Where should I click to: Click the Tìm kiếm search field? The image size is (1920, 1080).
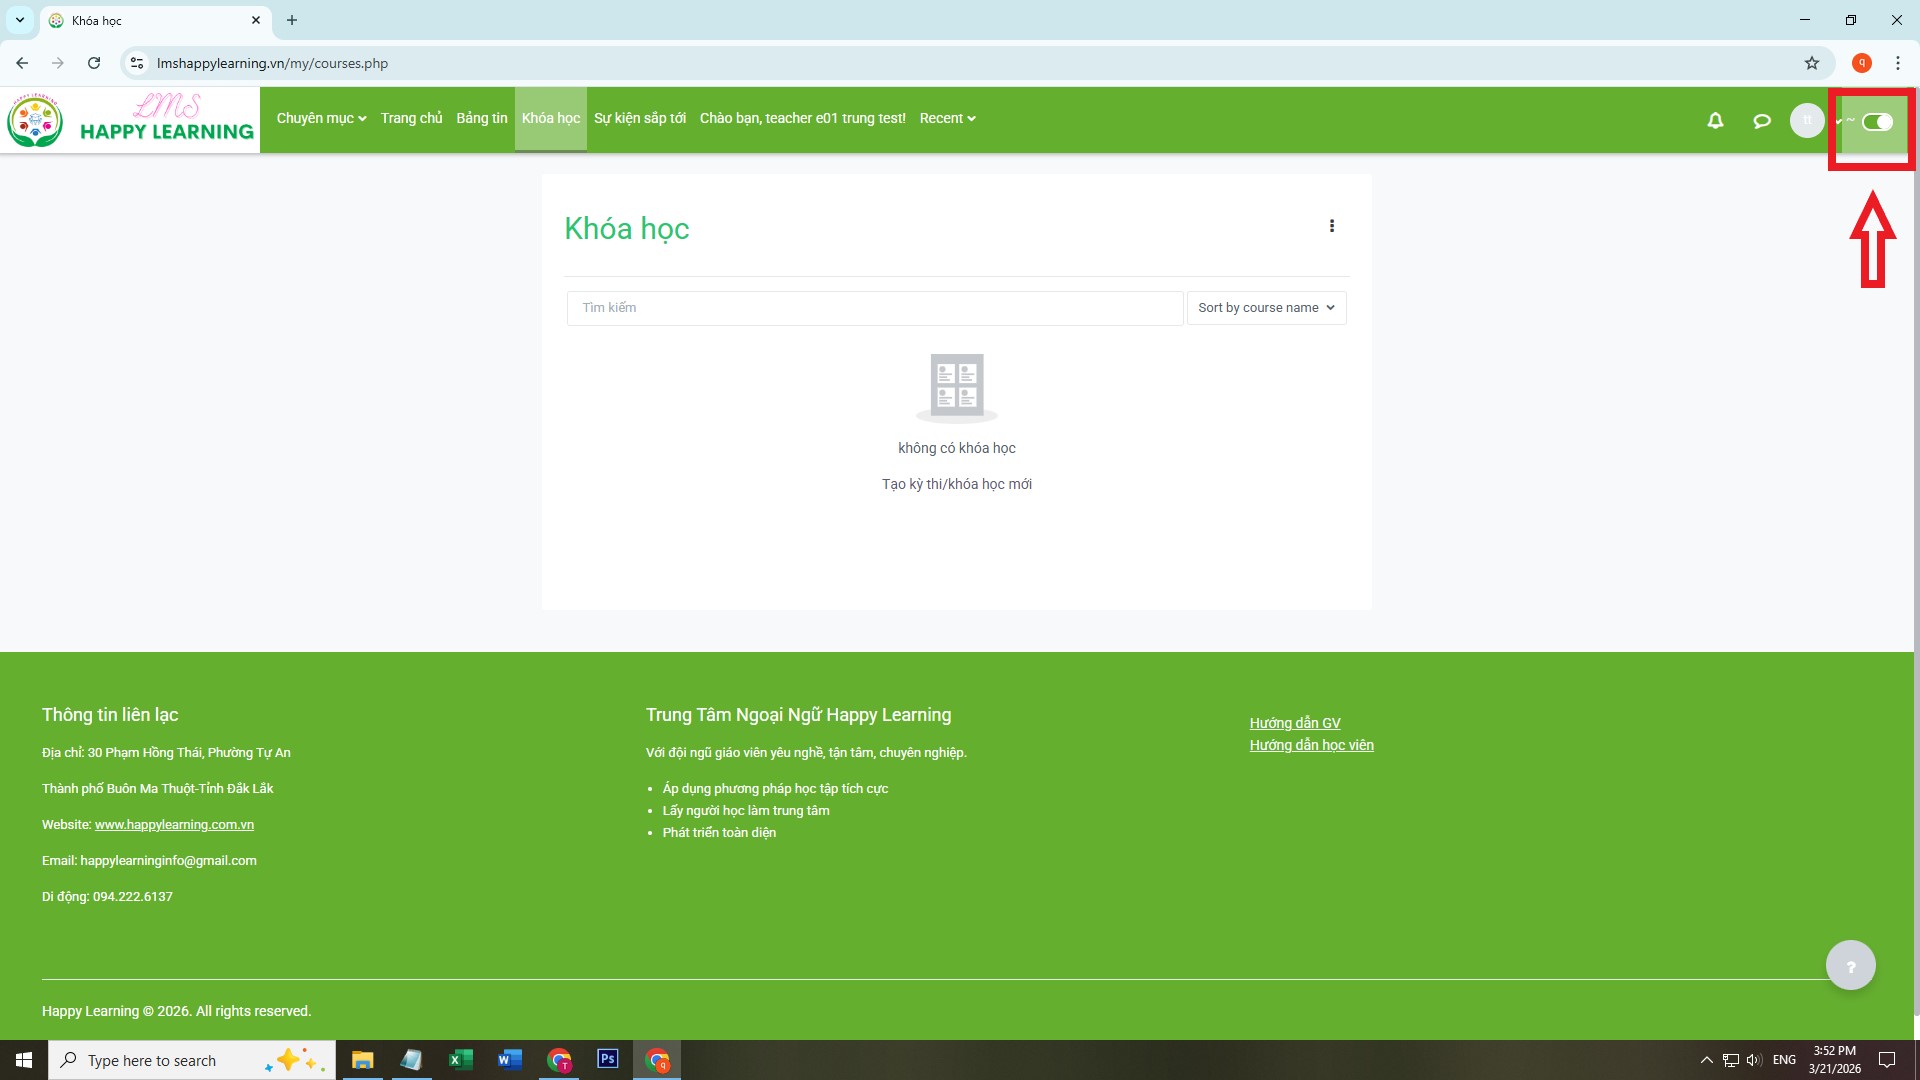click(874, 308)
